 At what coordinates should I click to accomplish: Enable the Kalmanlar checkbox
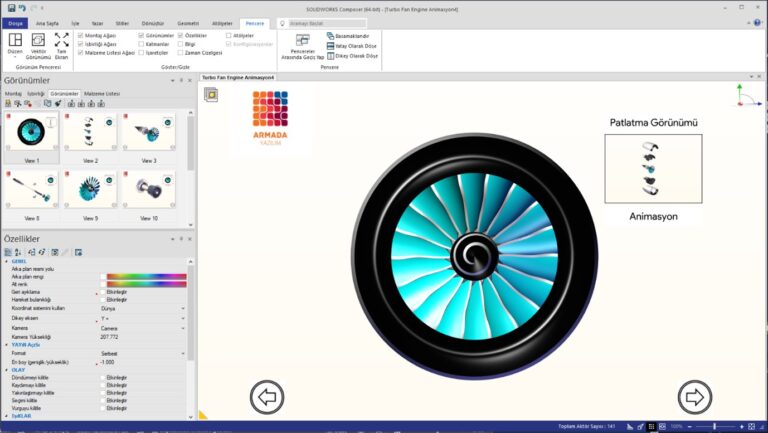coord(140,45)
